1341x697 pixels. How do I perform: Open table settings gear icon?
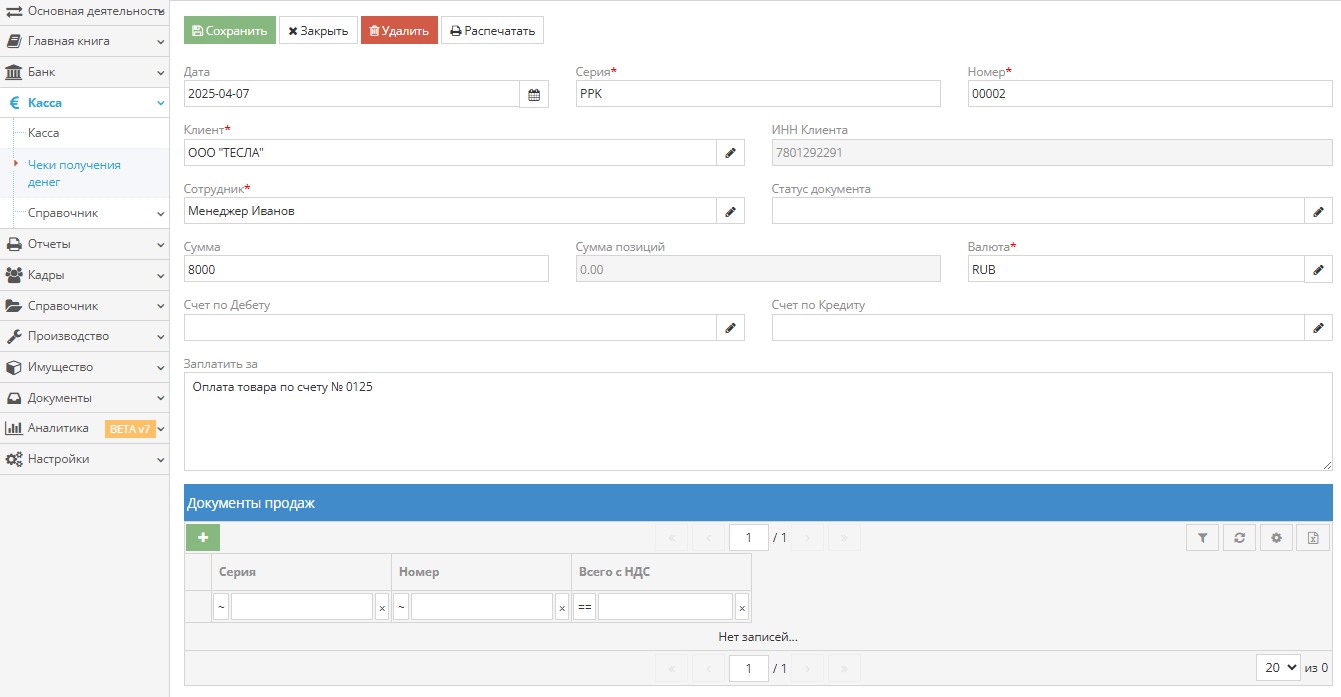click(1276, 538)
